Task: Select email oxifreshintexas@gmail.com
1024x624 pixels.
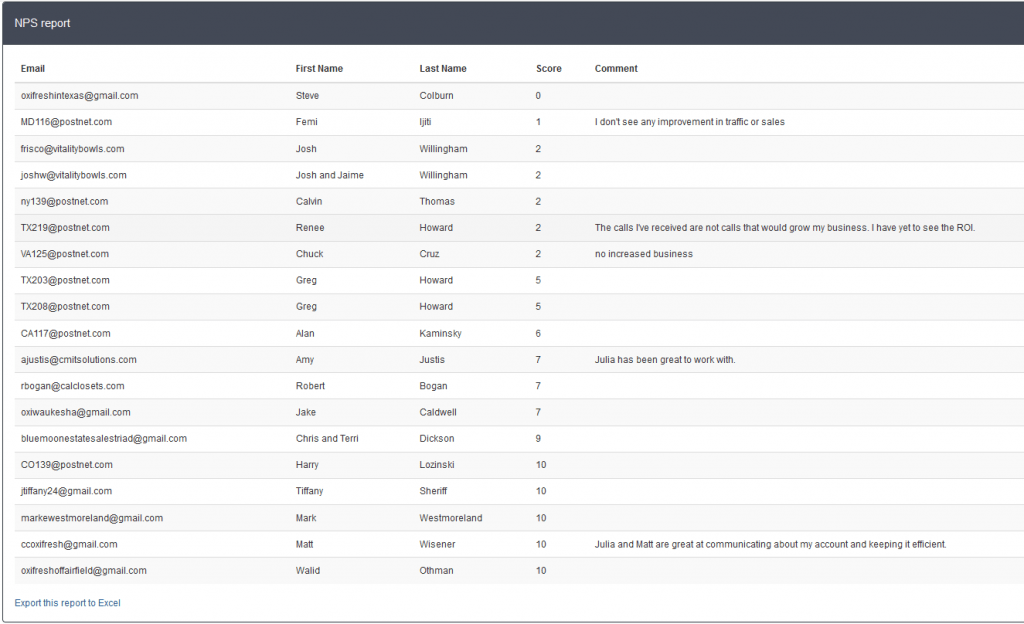Action: pyautogui.click(x=79, y=95)
